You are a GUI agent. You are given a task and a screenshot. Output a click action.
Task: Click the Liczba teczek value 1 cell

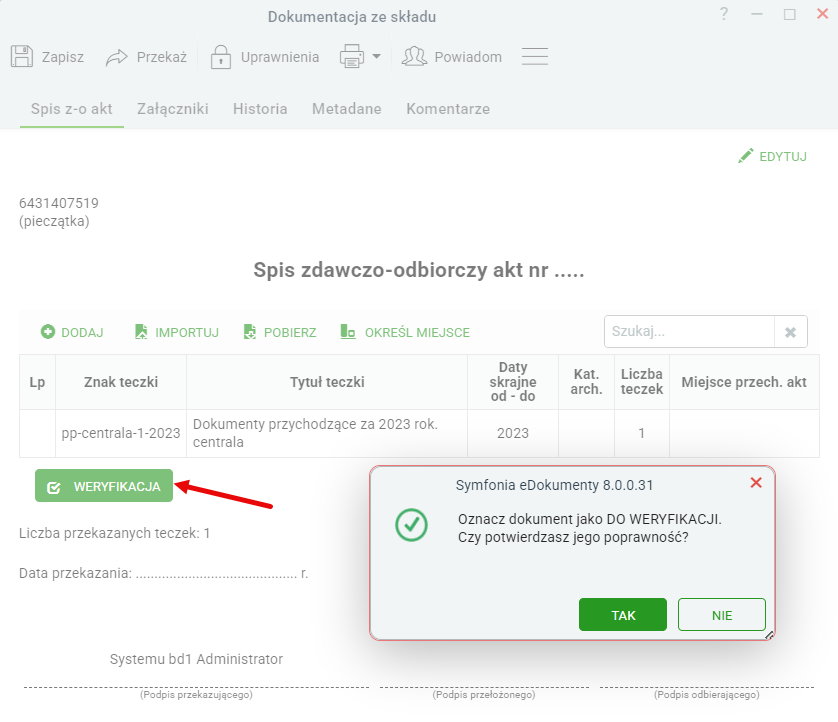coord(641,433)
